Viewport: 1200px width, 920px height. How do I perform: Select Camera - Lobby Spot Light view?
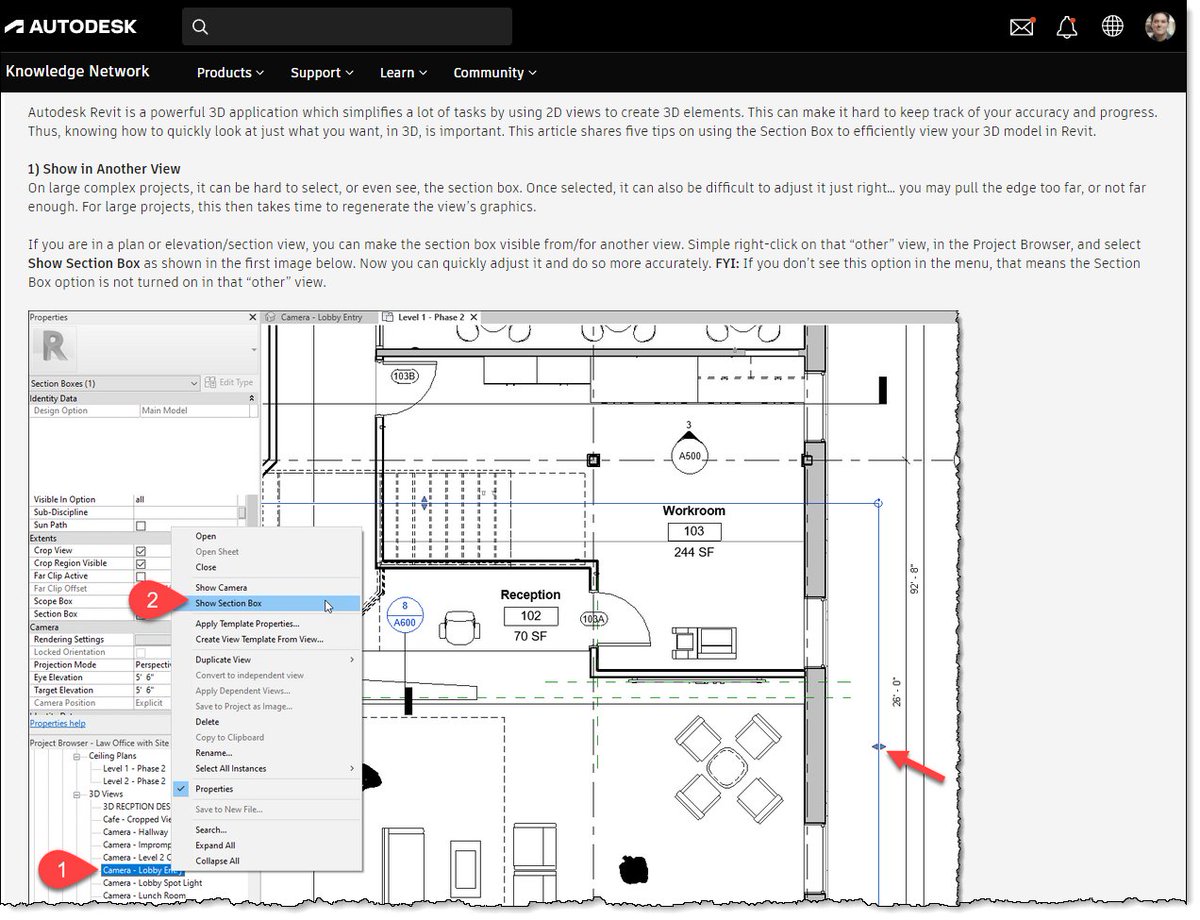point(152,883)
